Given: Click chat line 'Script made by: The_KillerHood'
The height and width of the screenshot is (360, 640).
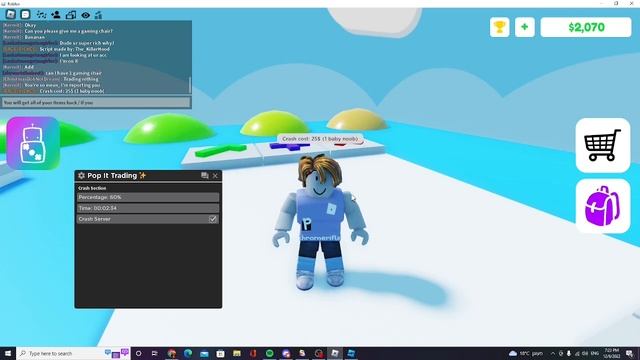Looking at the screenshot, I should 75,49.
